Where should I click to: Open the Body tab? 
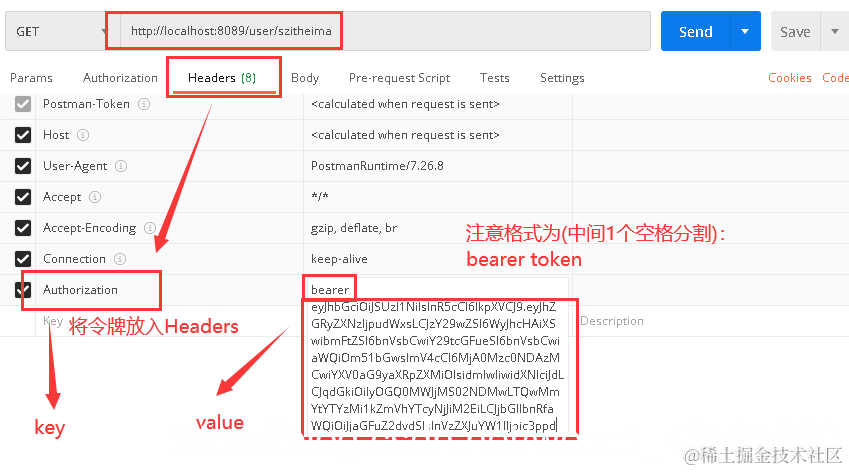coord(305,78)
